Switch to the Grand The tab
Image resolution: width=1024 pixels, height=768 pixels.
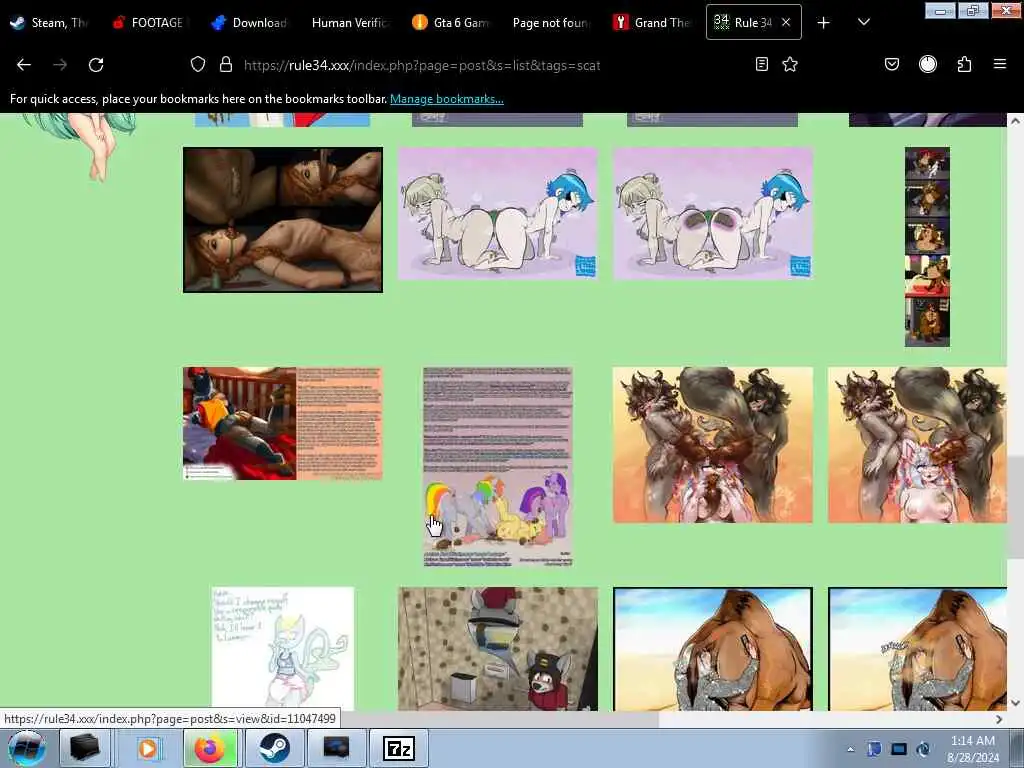coord(652,23)
